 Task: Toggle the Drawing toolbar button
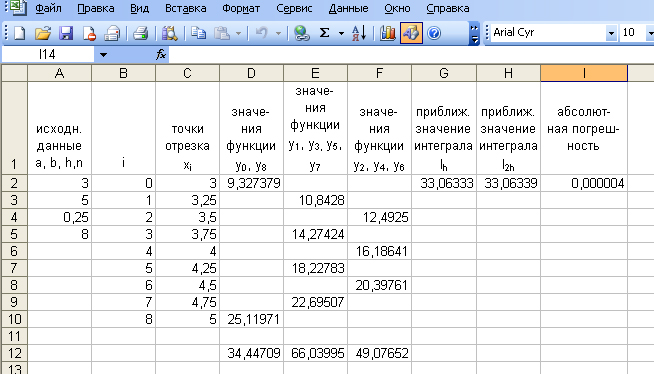pyautogui.click(x=411, y=33)
